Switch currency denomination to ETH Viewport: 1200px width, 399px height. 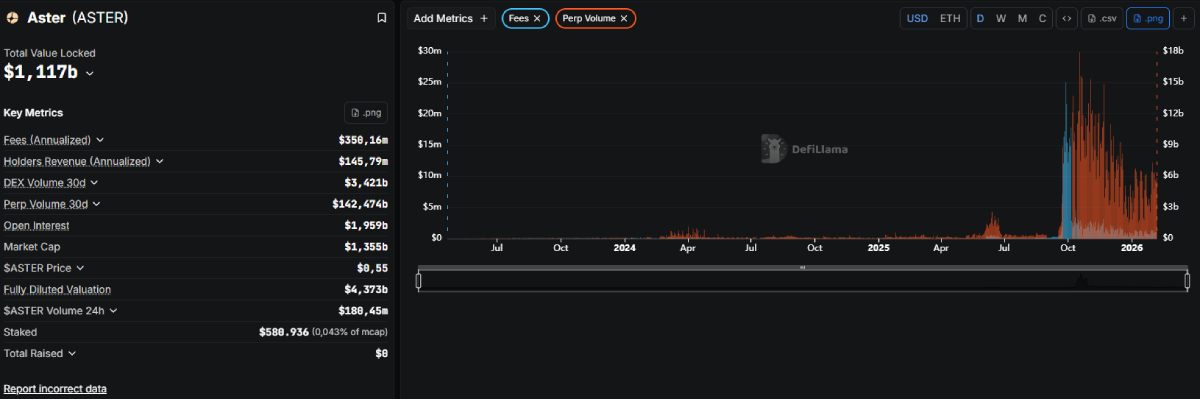[950, 18]
